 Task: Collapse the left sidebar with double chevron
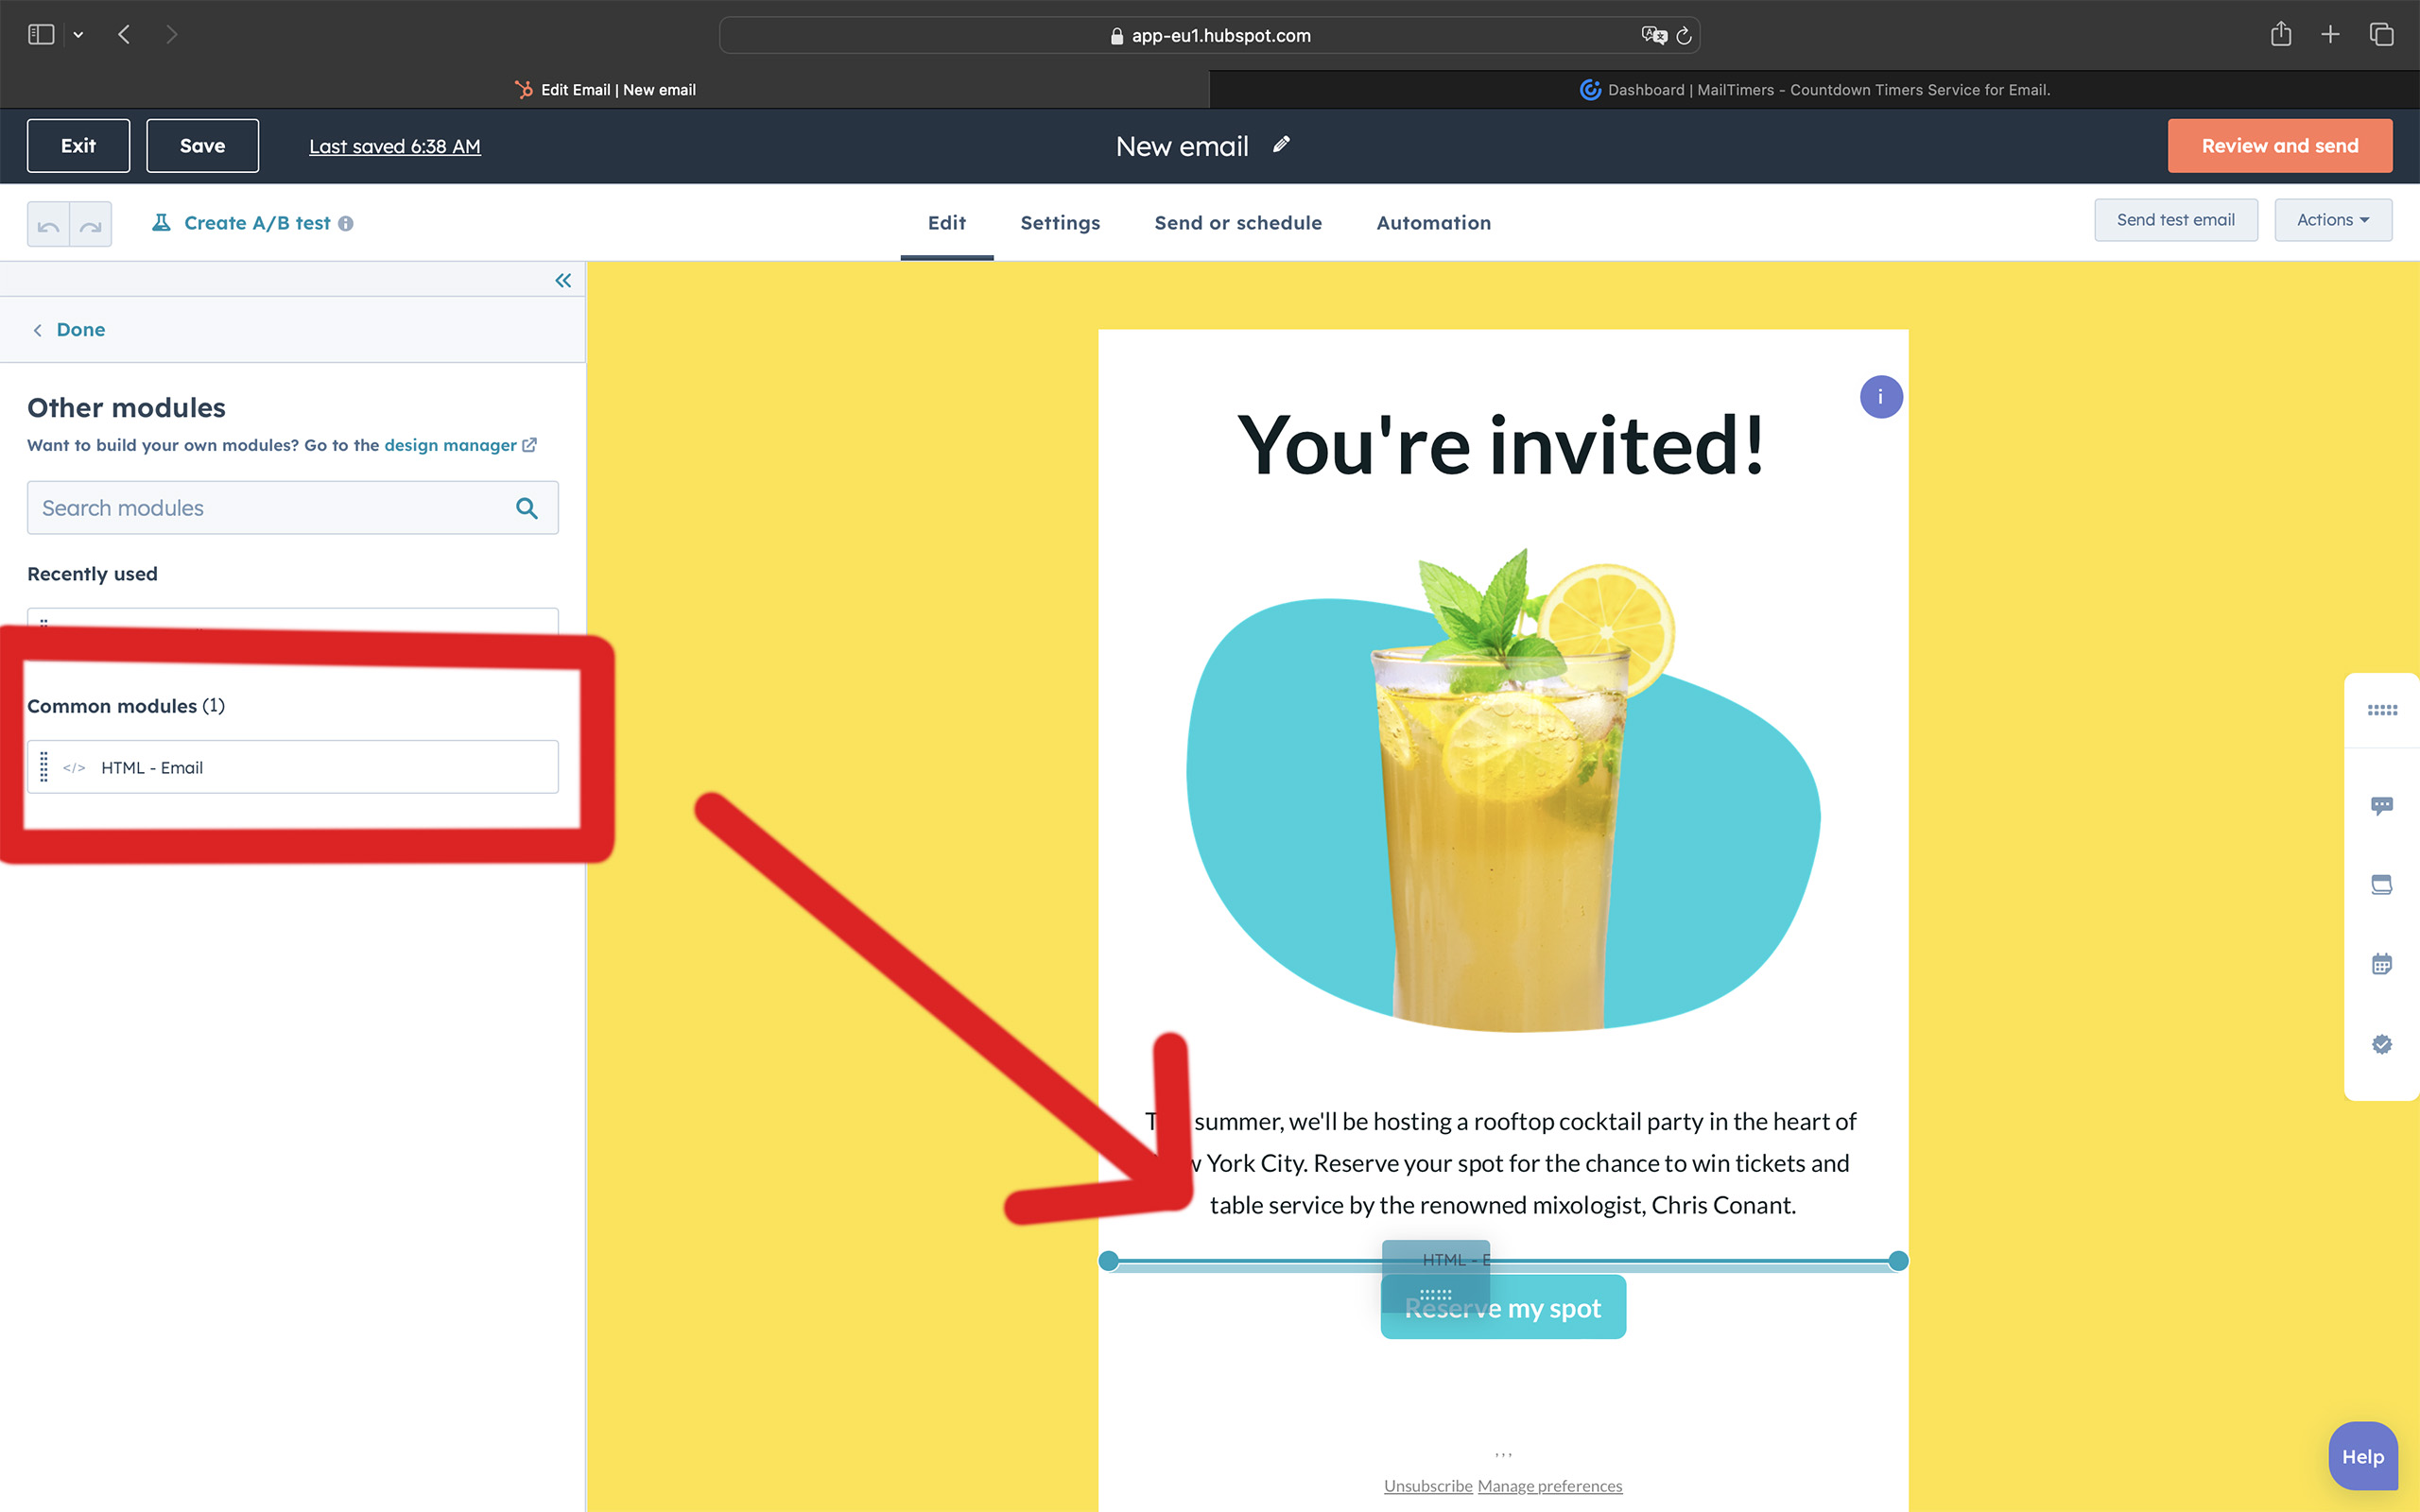(563, 281)
